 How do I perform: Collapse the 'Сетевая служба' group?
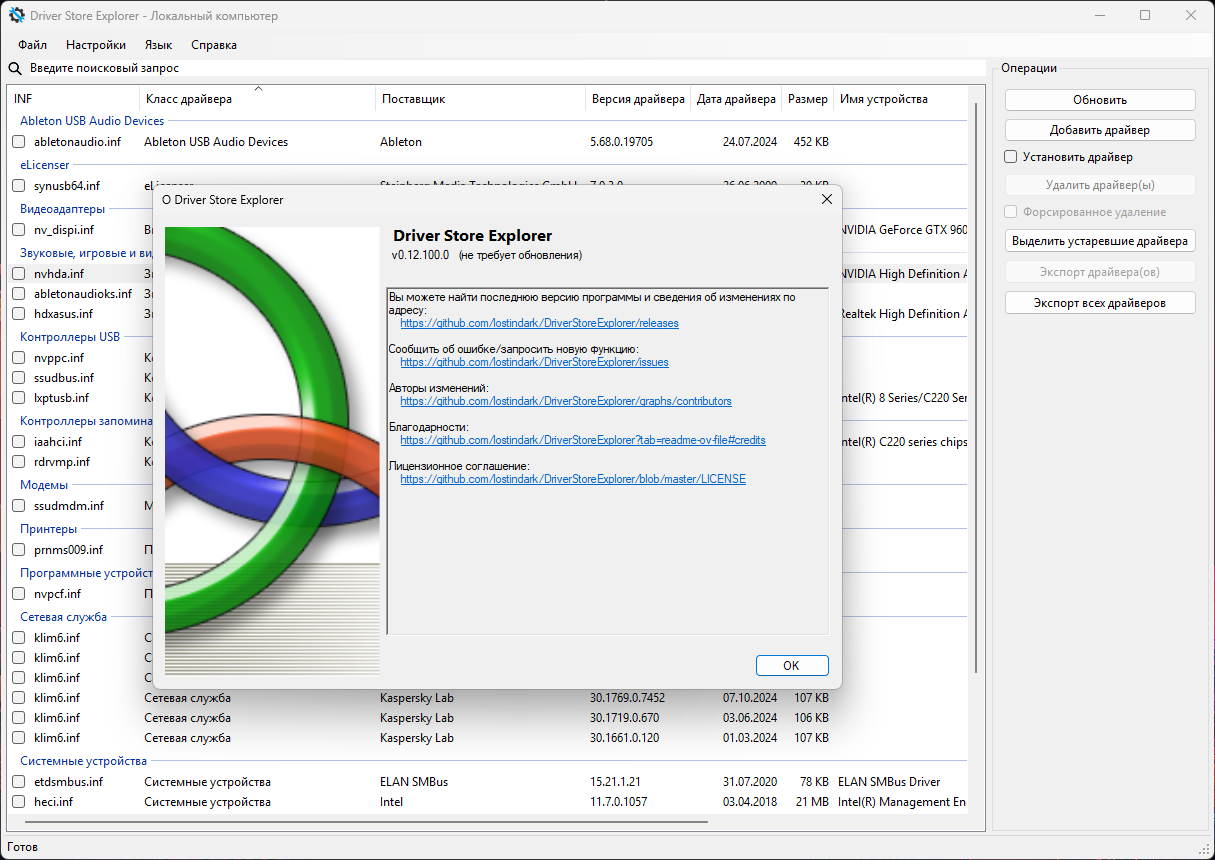point(63,617)
